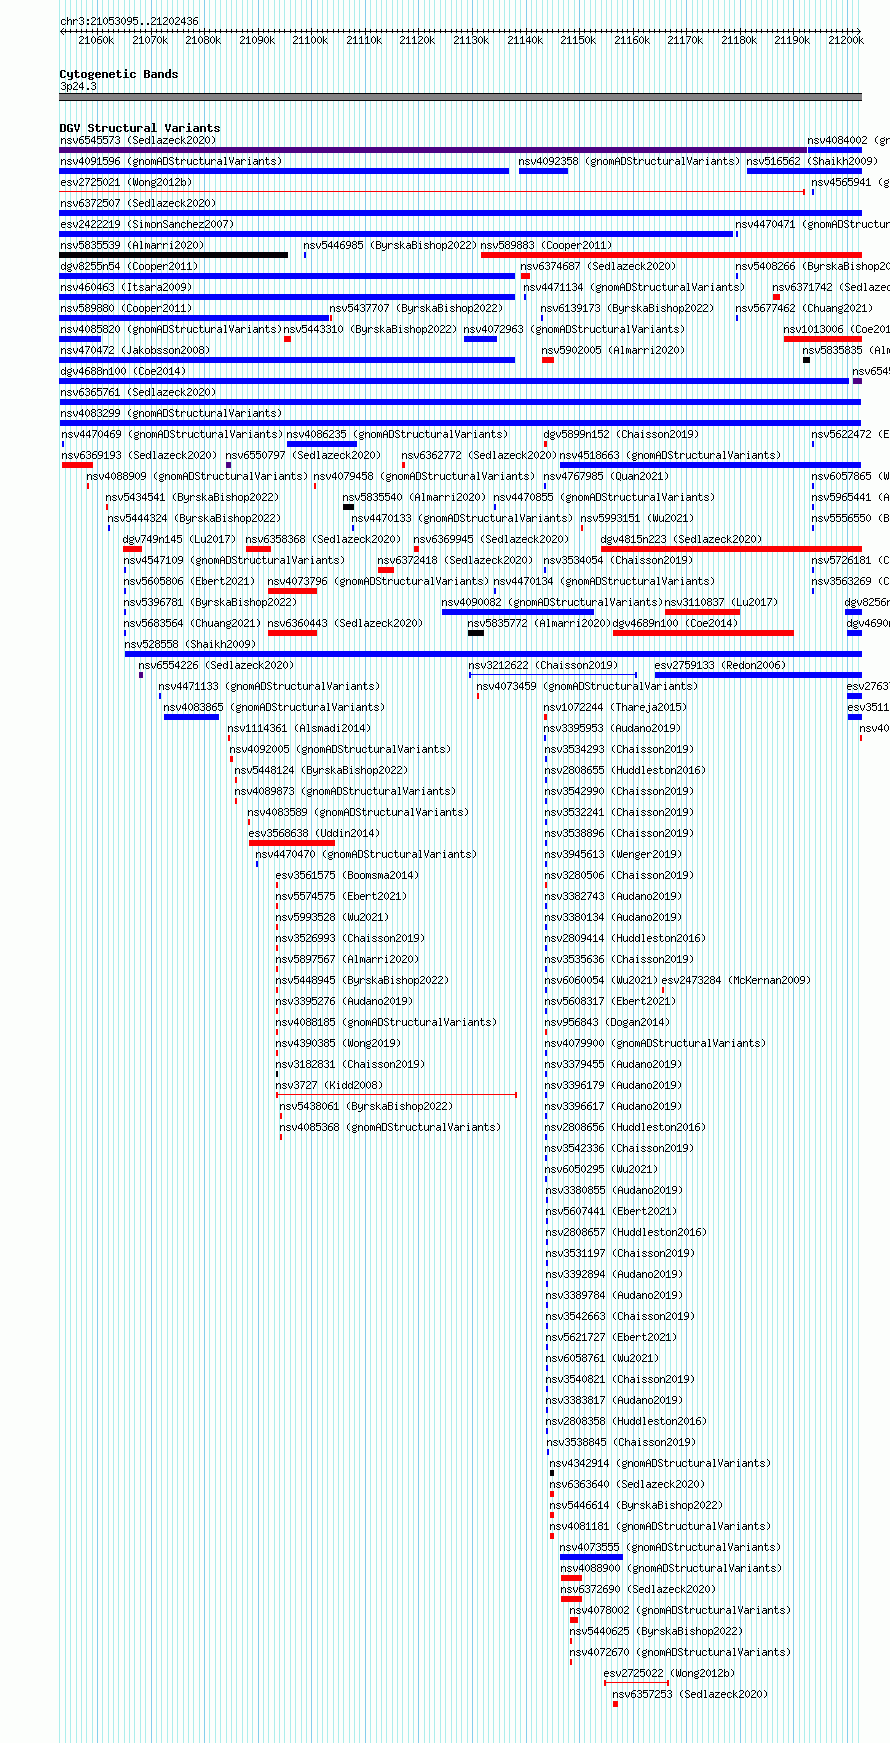
Task: Click nsv470472 (Jakobsson2008) label
Action: pos(134,350)
